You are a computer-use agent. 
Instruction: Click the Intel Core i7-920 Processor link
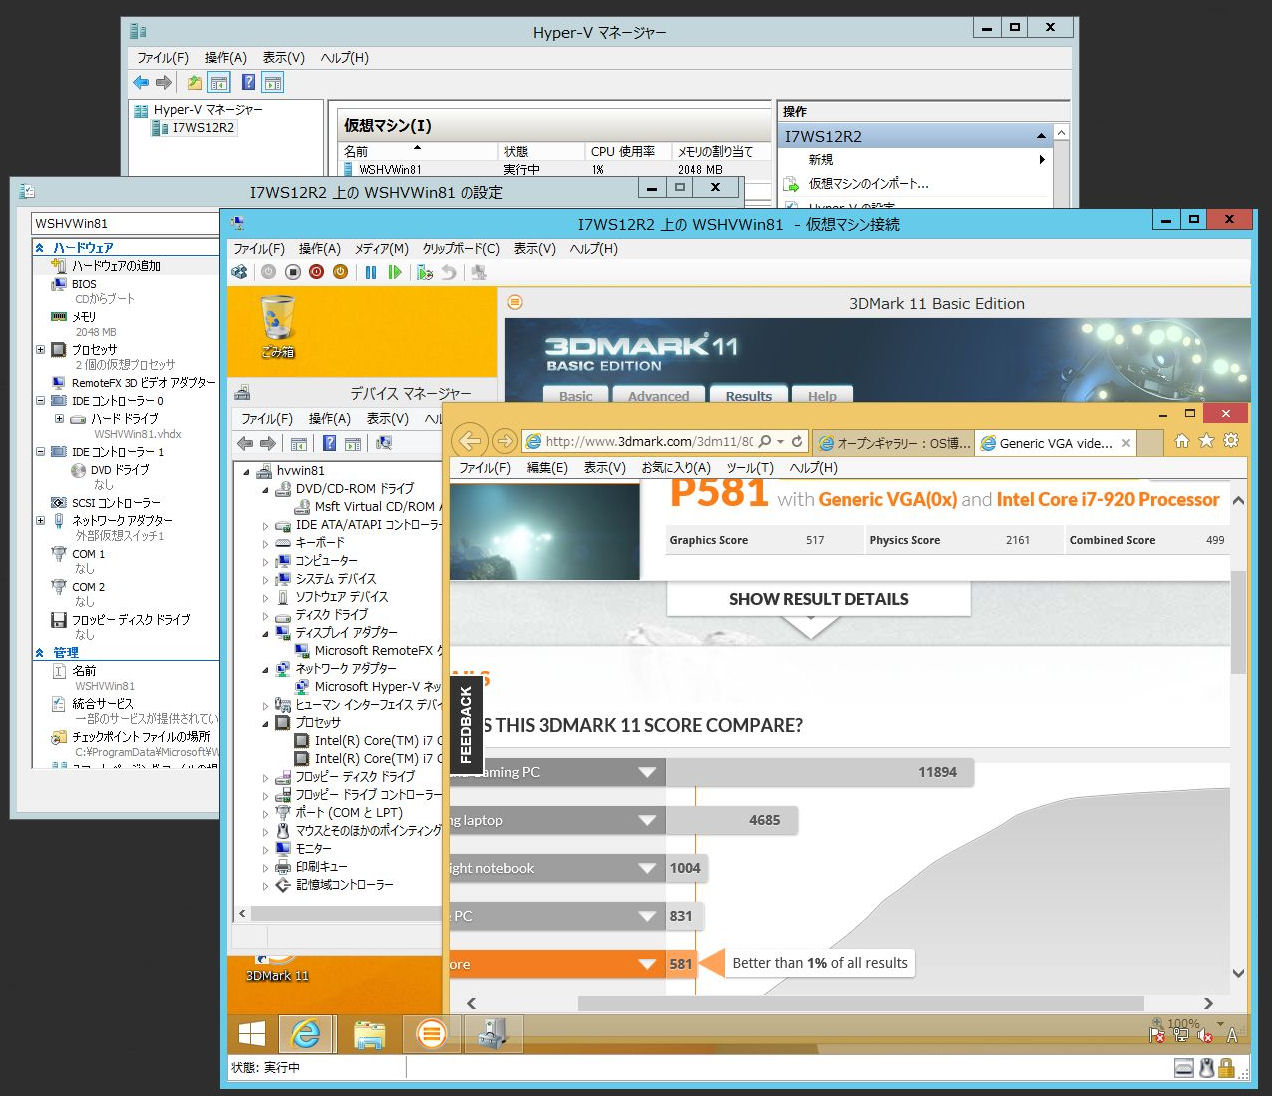click(1108, 499)
